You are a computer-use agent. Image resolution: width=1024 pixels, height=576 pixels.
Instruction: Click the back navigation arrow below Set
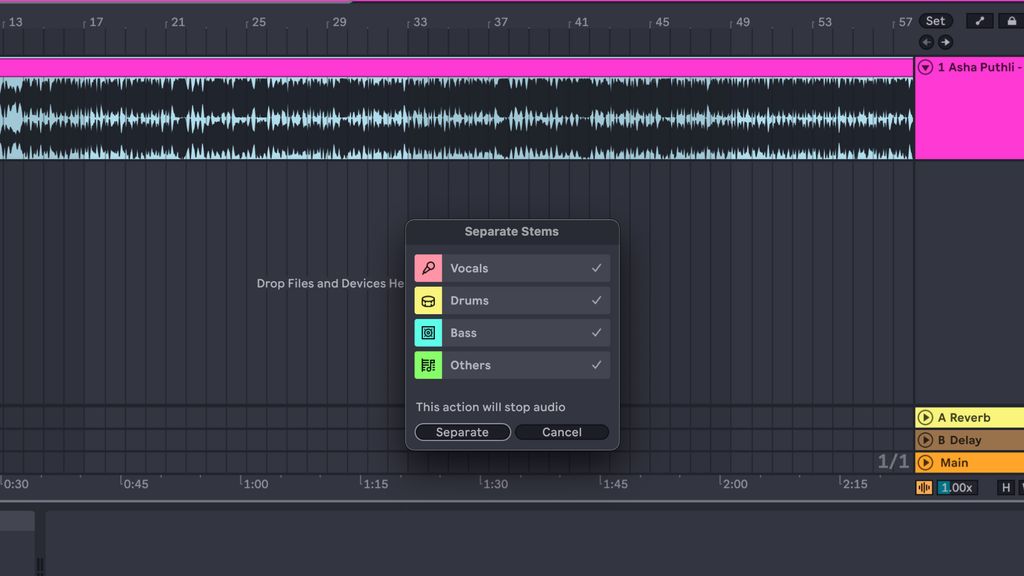click(926, 41)
